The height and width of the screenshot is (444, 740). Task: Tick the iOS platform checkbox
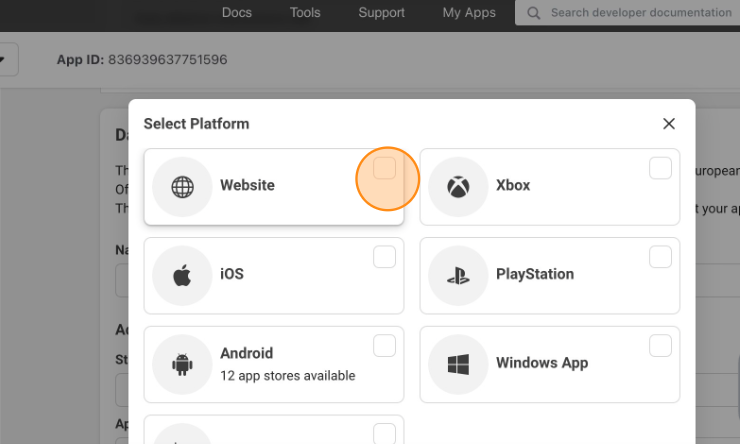384,257
